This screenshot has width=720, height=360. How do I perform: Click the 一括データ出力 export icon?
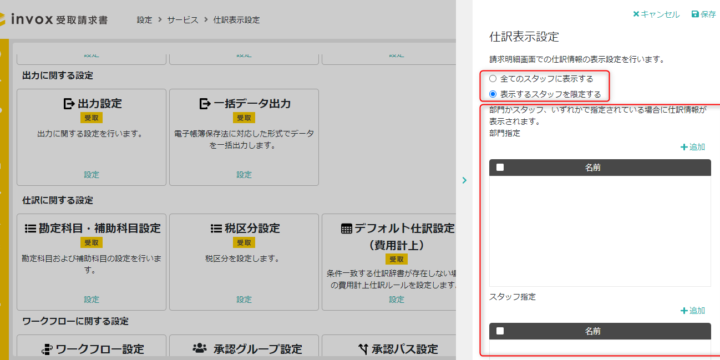point(205,104)
